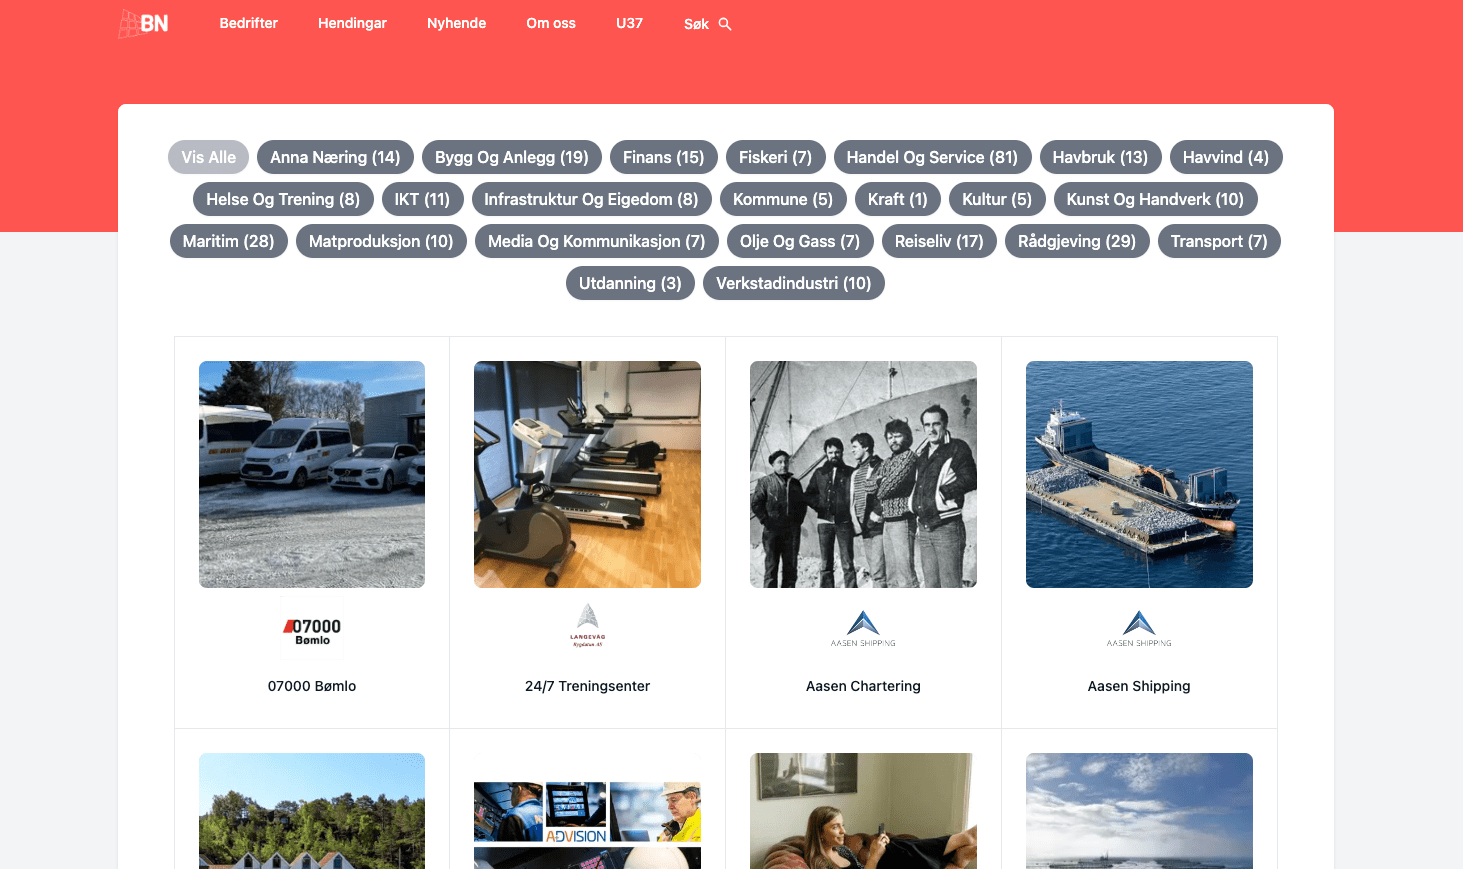Image resolution: width=1463 pixels, height=869 pixels.
Task: Open the 07000 Bømlo vans photo
Action: [x=312, y=474]
